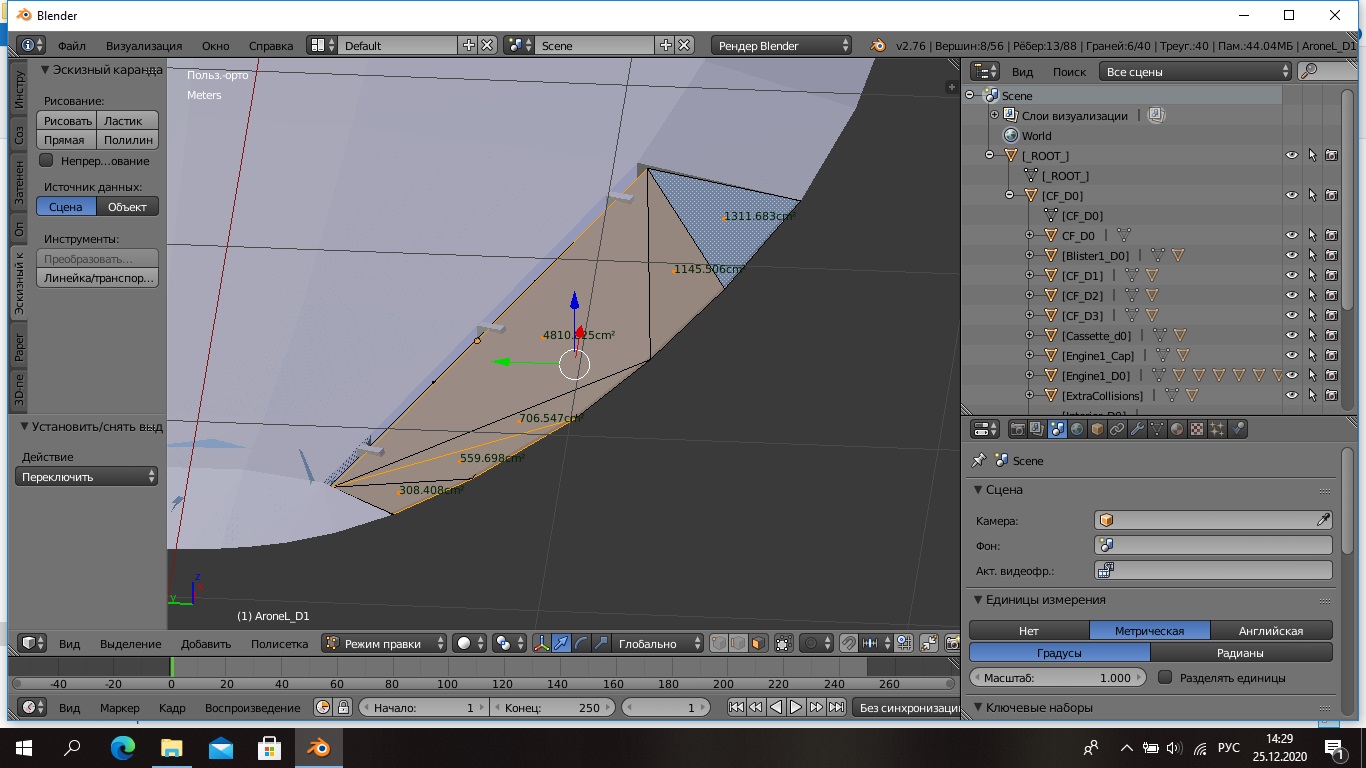Image resolution: width=1366 pixels, height=768 pixels.
Task: Open the Файл menu
Action: (71, 45)
